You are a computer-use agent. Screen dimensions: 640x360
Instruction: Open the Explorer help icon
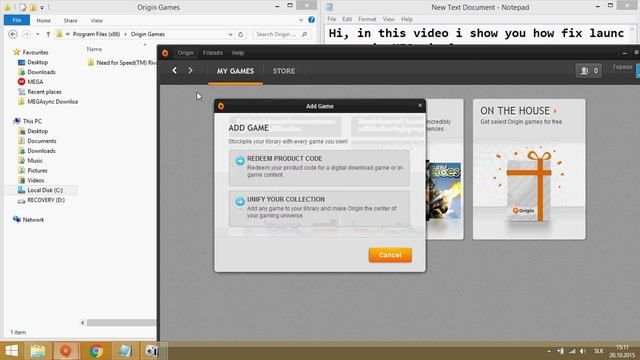pyautogui.click(x=311, y=20)
